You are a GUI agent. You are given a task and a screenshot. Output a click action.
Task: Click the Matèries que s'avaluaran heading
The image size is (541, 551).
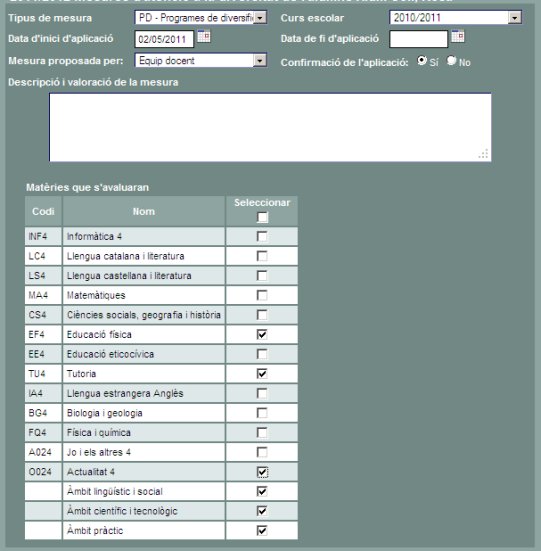[x=87, y=187]
